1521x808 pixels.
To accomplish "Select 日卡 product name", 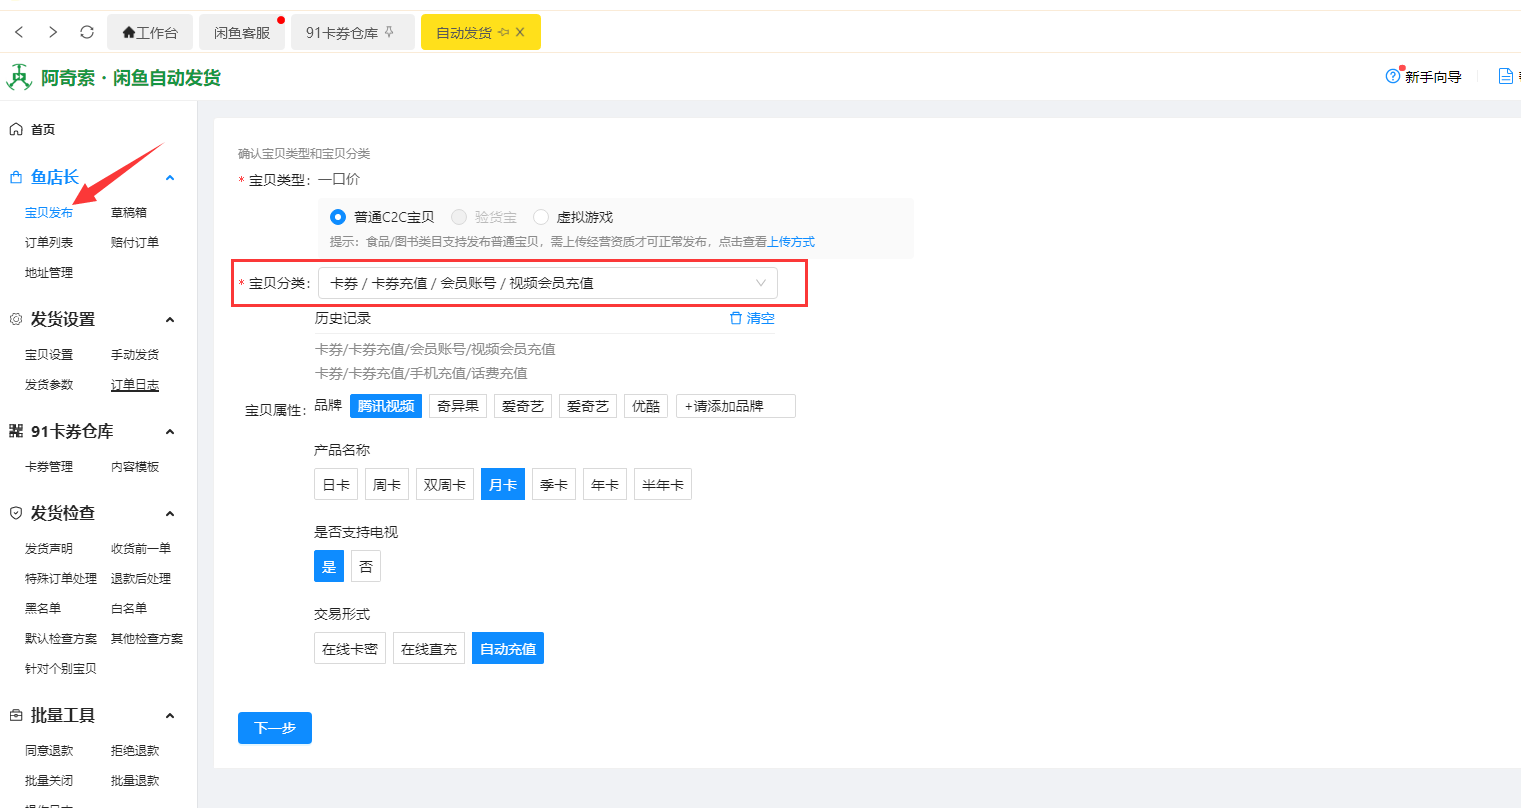I will pos(336,484).
